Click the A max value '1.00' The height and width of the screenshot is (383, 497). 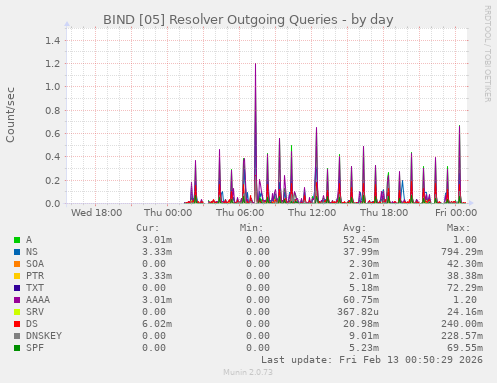click(x=465, y=240)
